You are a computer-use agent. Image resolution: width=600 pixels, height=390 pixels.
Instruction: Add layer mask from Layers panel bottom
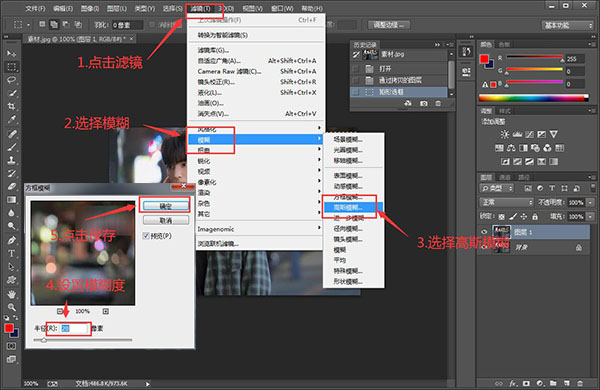tap(527, 383)
